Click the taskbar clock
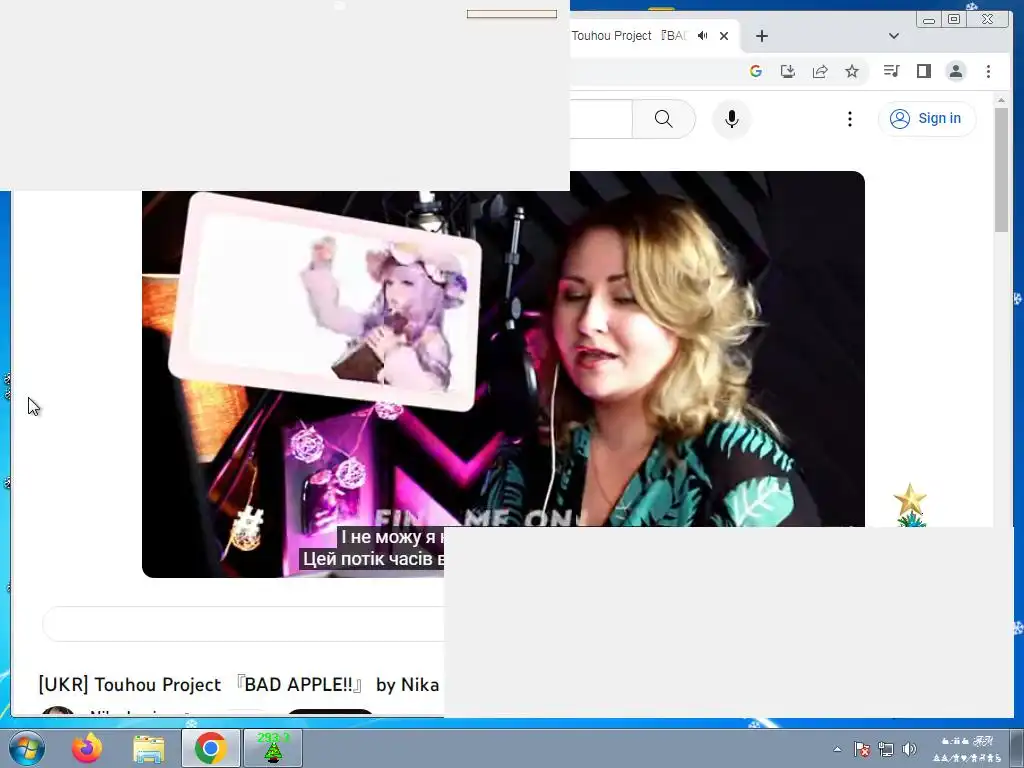The width and height of the screenshot is (1024, 768). 967,749
